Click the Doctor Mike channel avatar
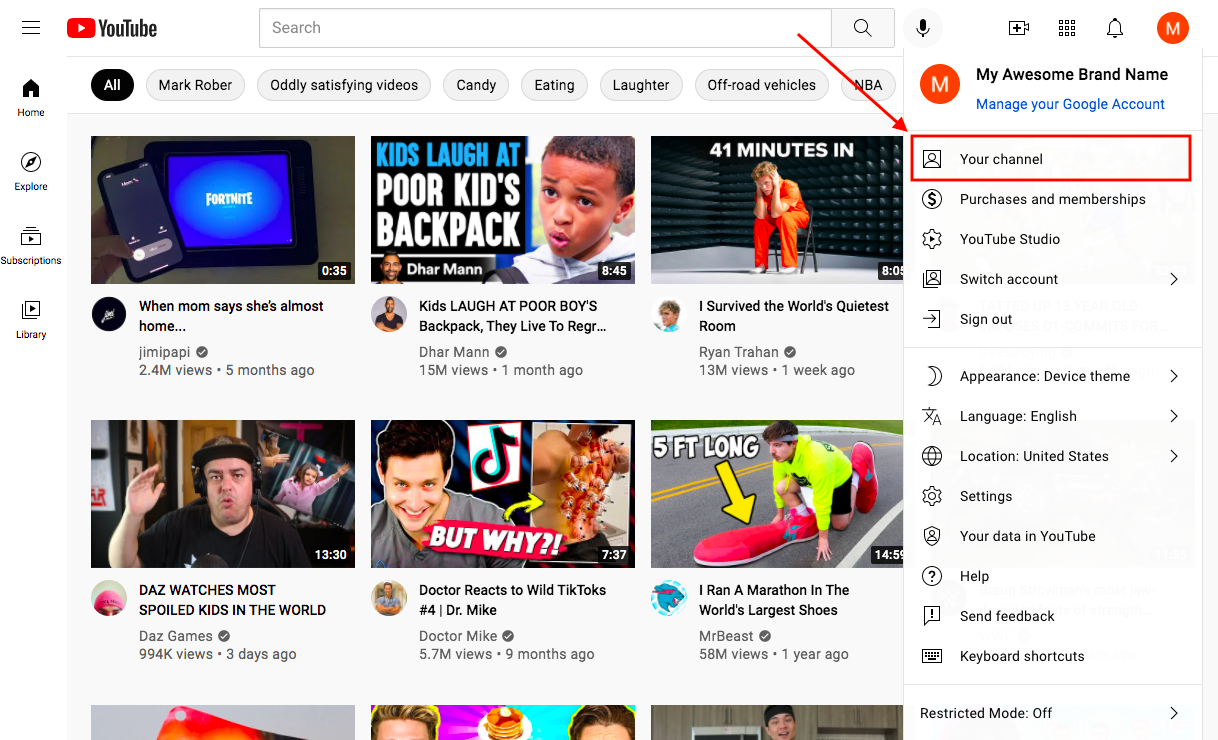 (389, 598)
